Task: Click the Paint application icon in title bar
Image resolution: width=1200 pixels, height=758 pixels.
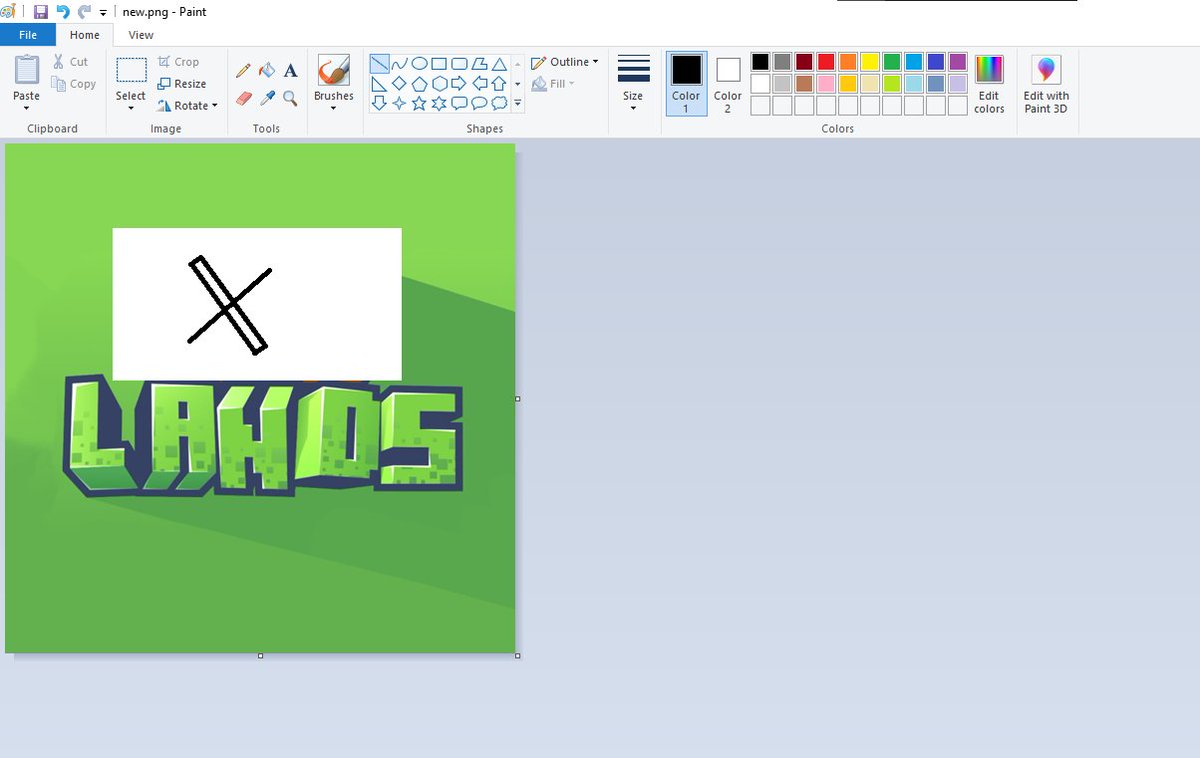Action: point(9,12)
